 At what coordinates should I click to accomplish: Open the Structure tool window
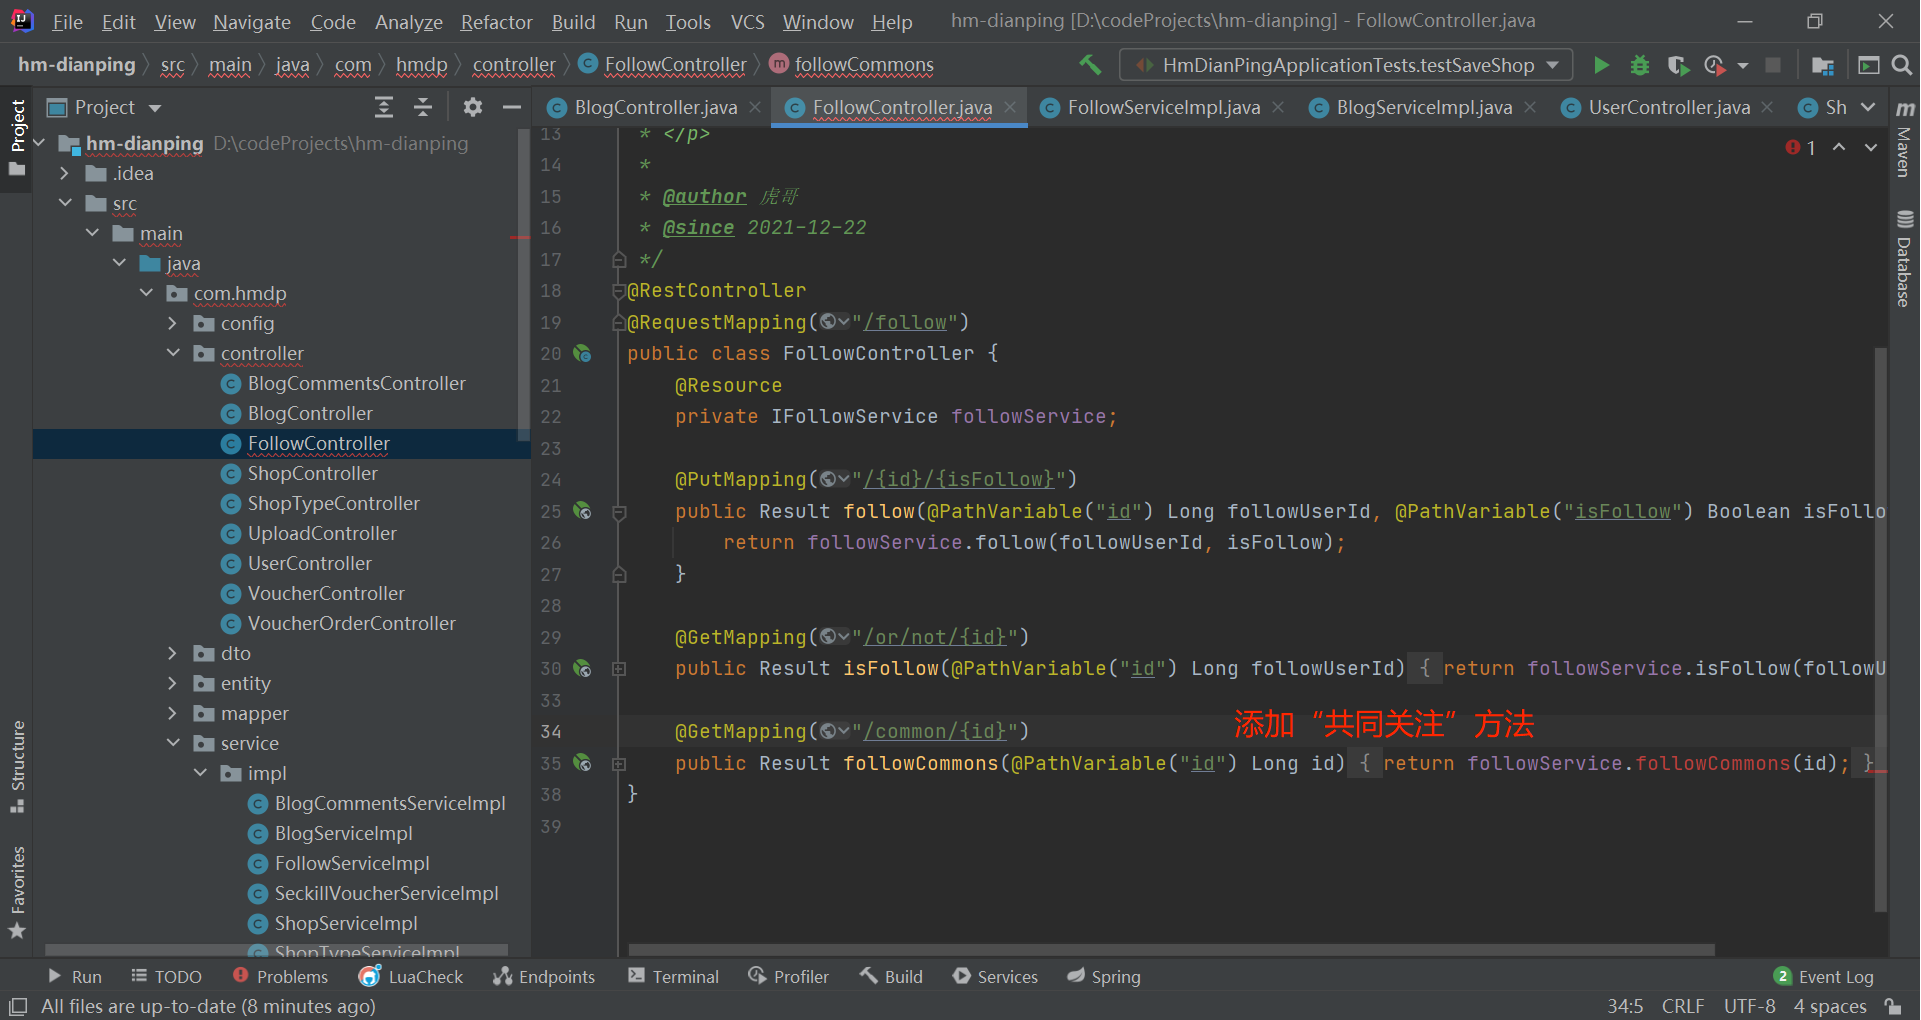click(x=17, y=766)
